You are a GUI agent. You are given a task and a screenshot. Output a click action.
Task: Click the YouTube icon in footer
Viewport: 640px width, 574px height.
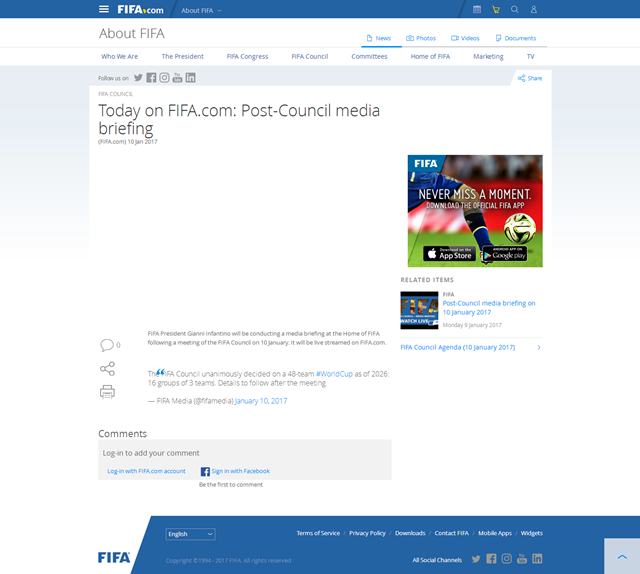(522, 559)
